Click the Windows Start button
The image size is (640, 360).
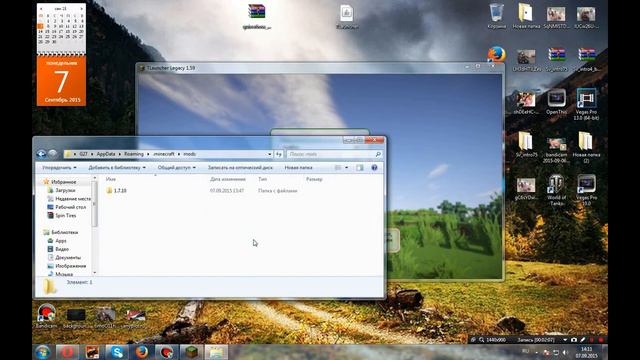coord(43,352)
